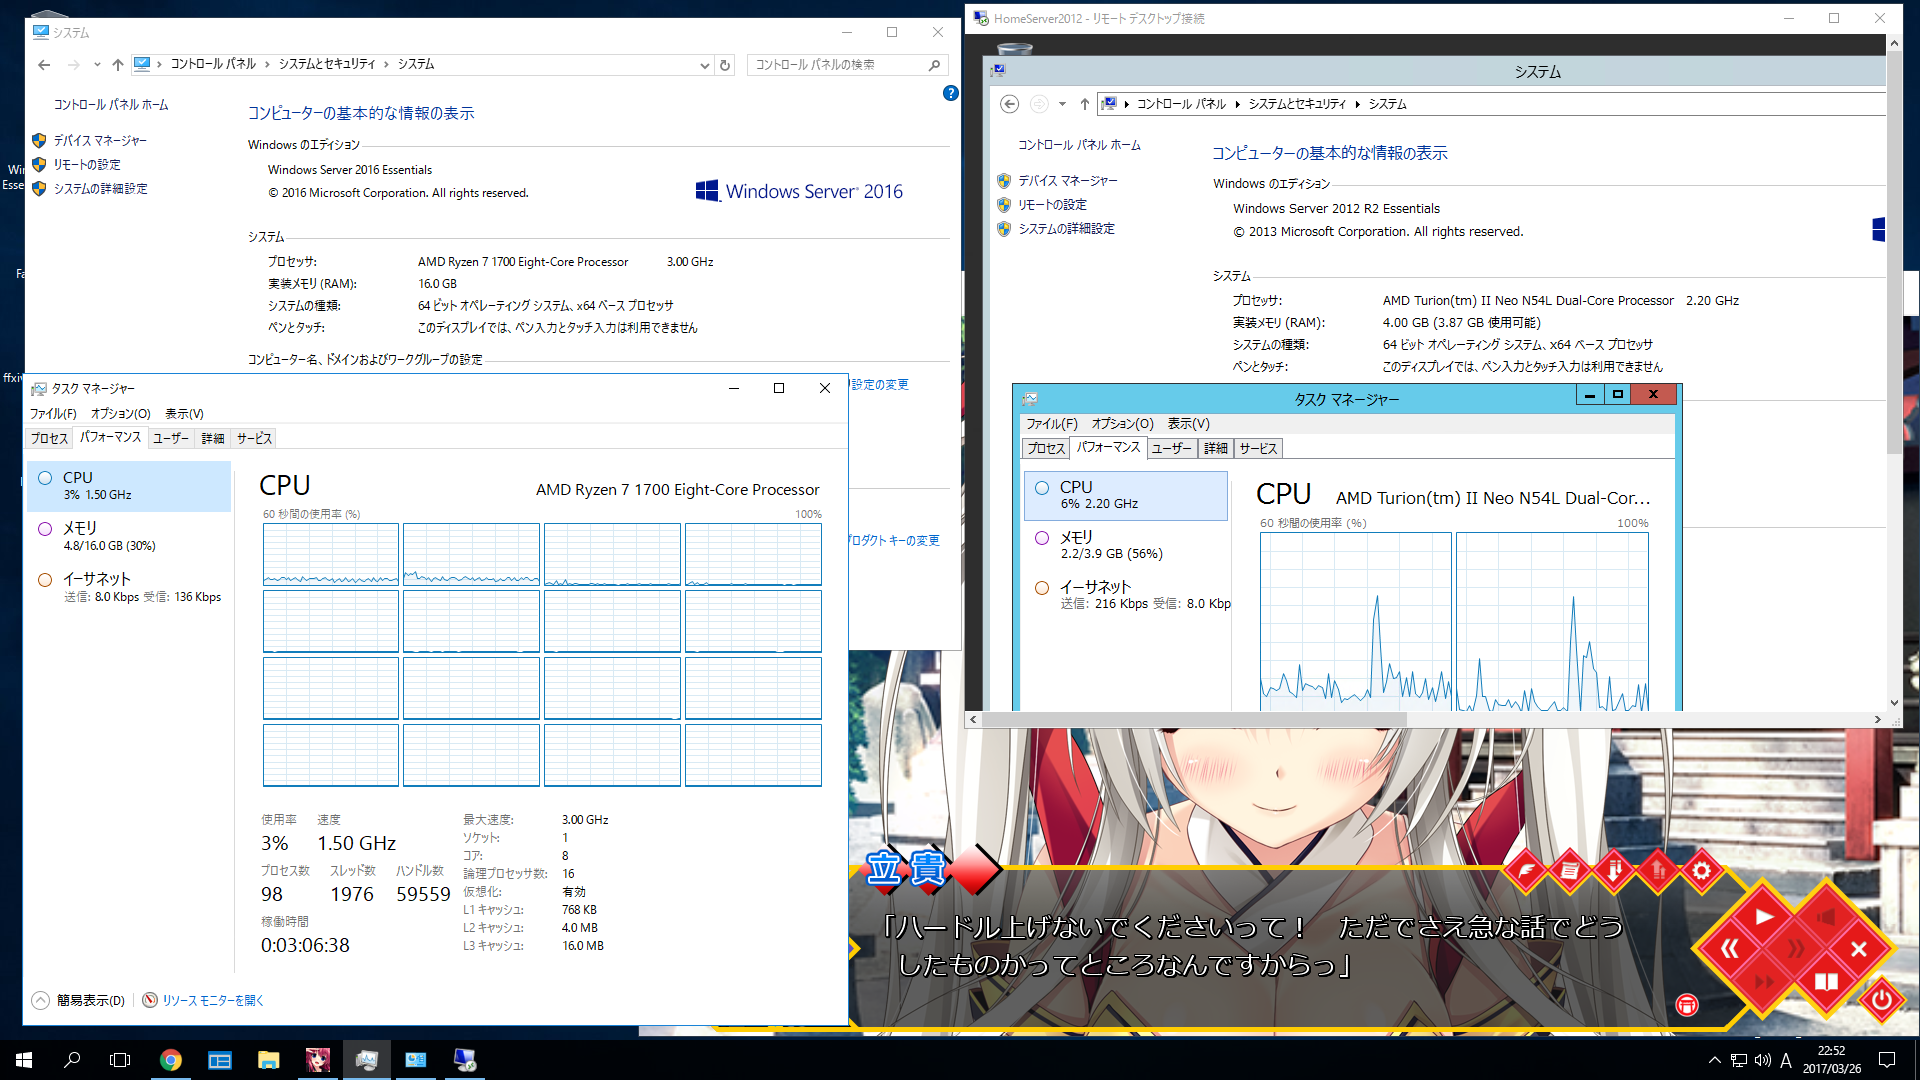Select イーサネット in local Task Manager sidebar
Viewport: 1920px width, 1080px height.
(129, 587)
